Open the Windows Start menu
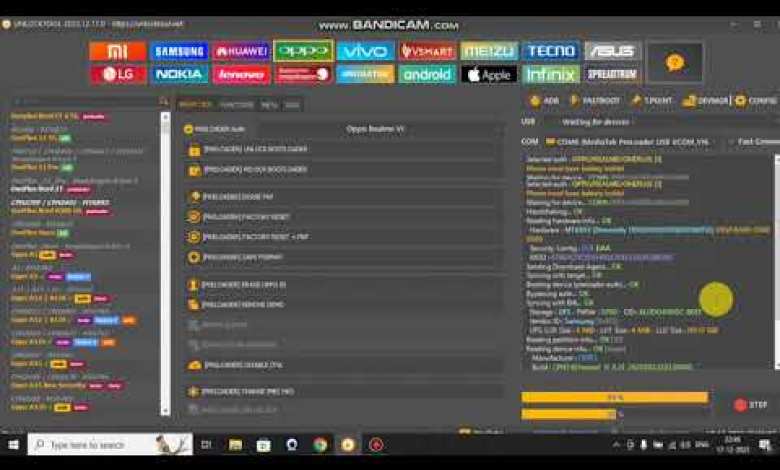This screenshot has width=780, height=470. (x=13, y=444)
